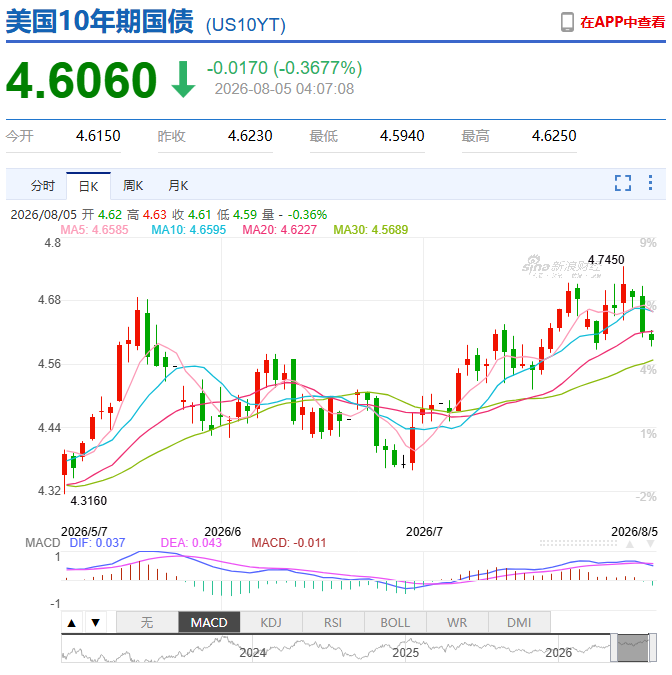The image size is (672, 675).
Task: Click the dotted drag handle above MACD panel
Action: pos(578,544)
